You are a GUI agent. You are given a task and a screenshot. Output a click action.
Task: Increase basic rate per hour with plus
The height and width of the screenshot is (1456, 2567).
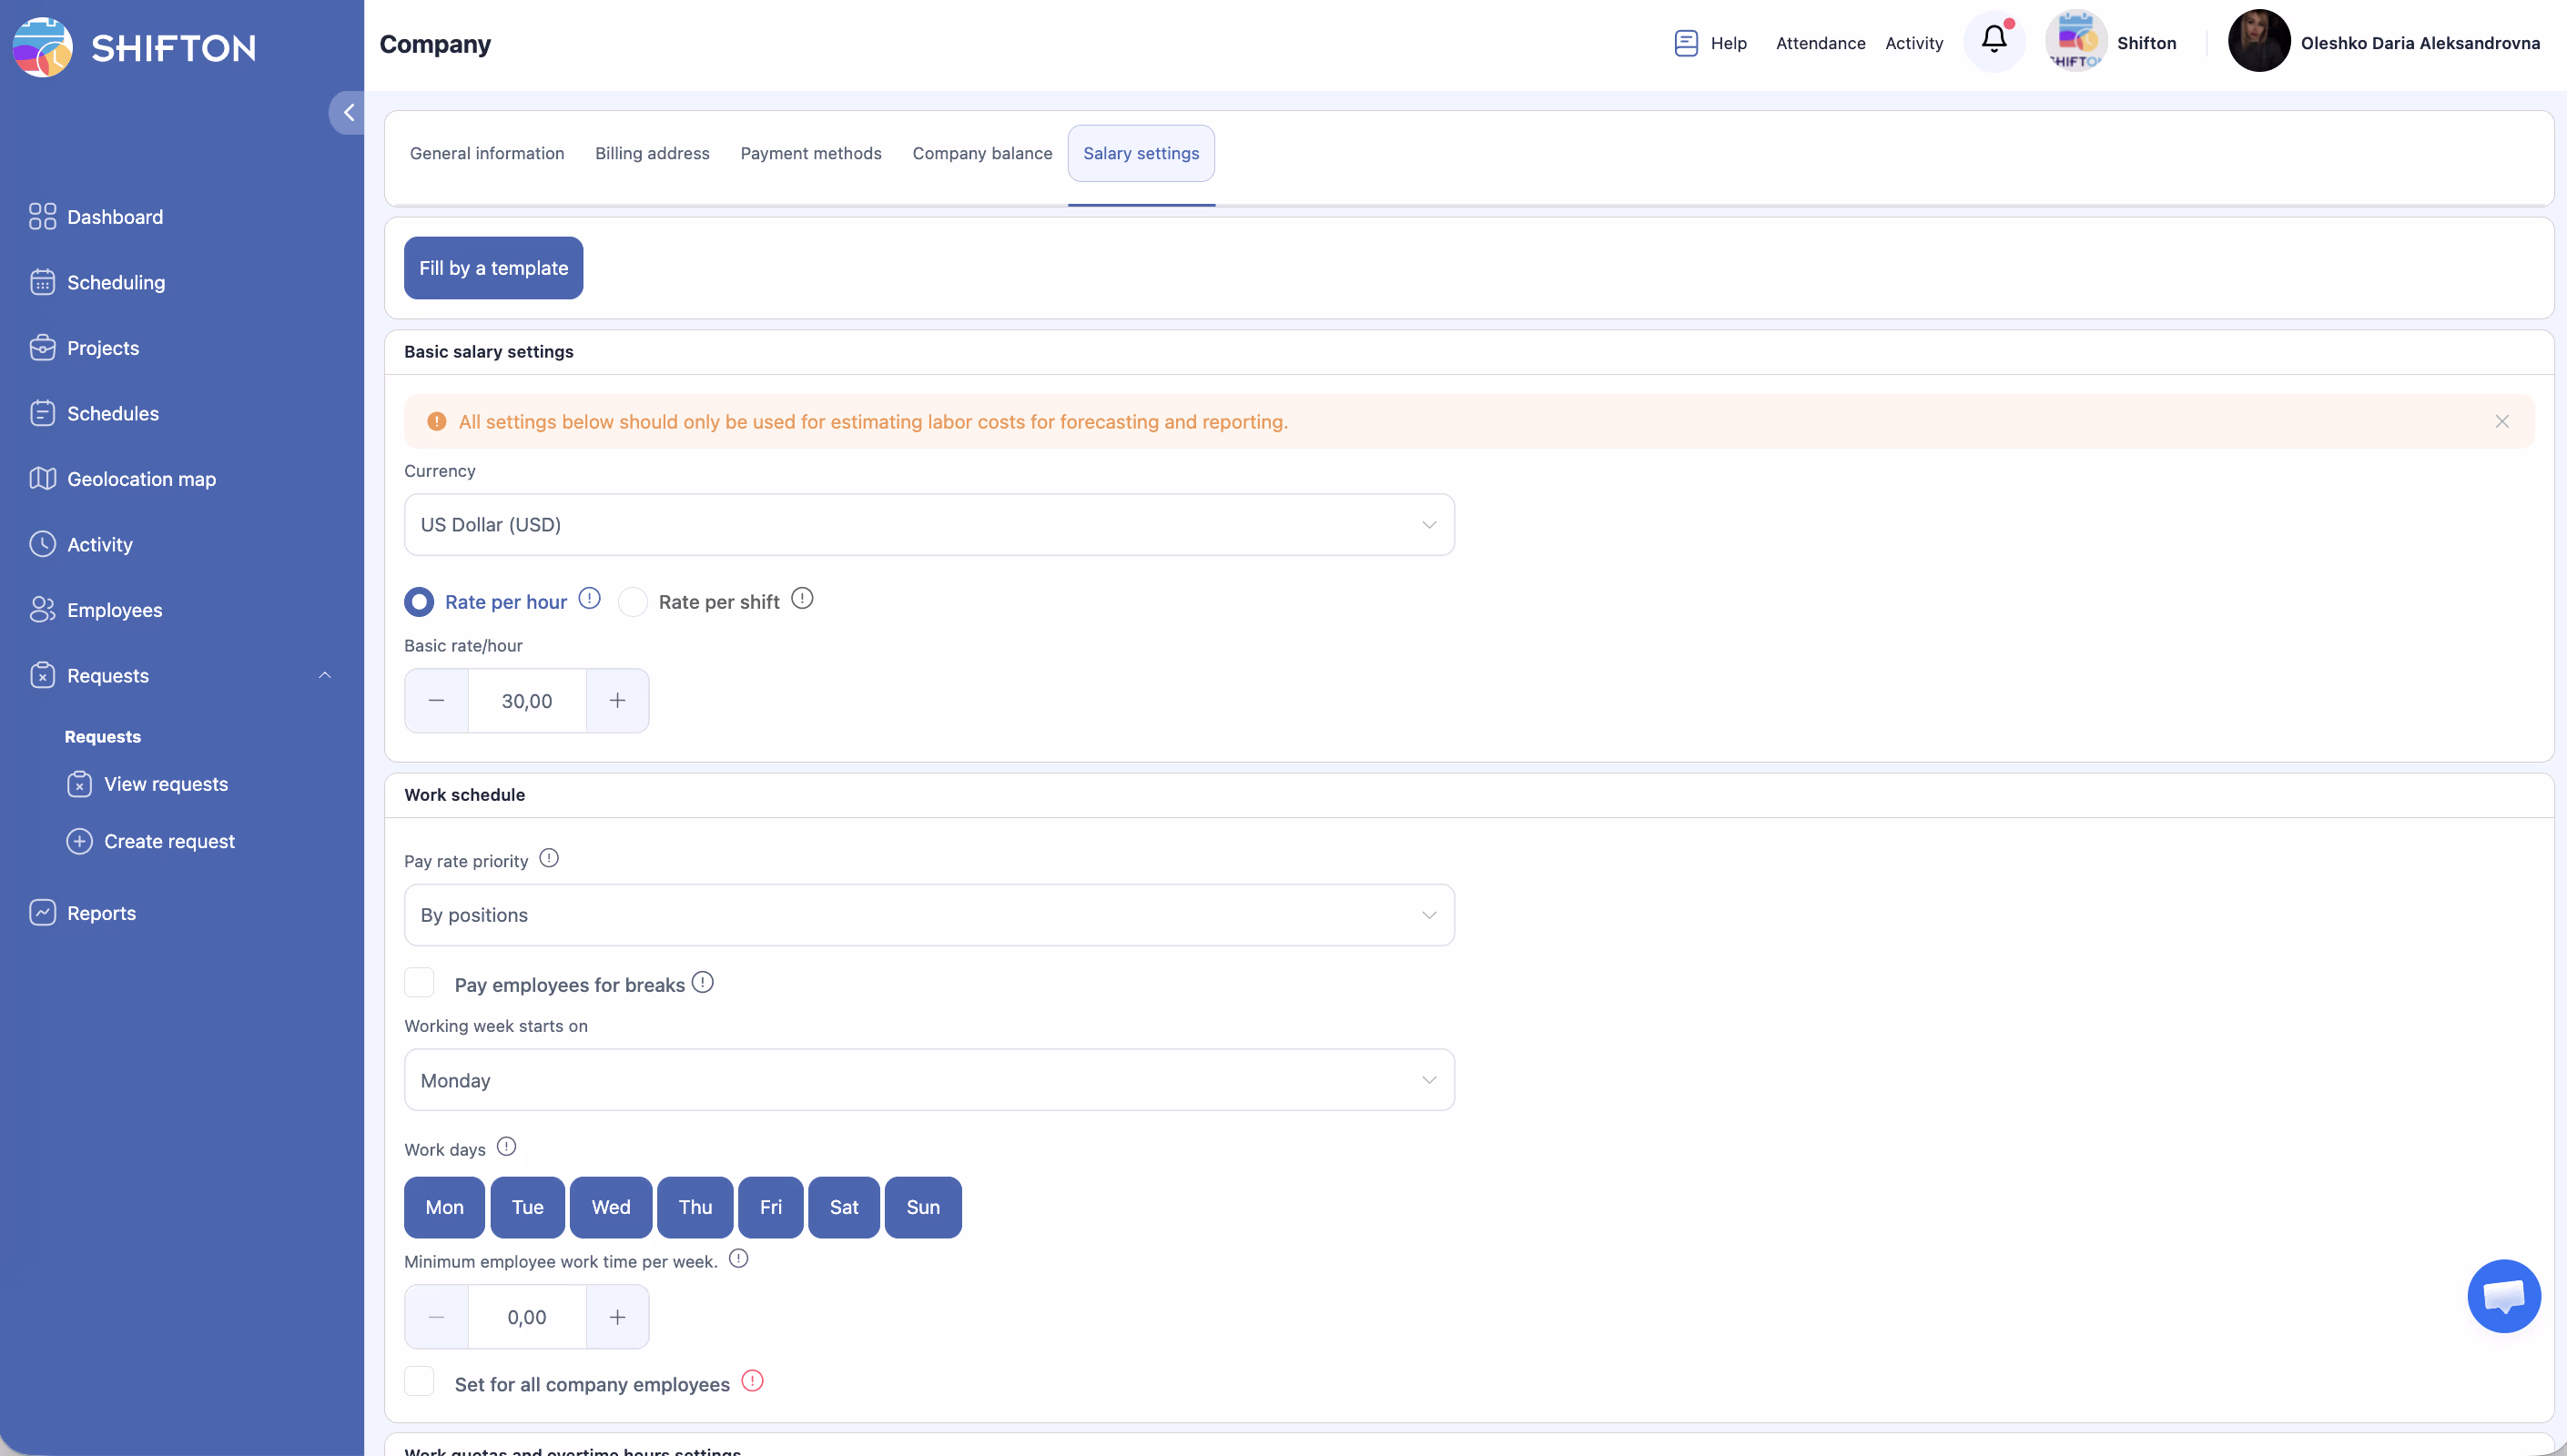pos(617,700)
